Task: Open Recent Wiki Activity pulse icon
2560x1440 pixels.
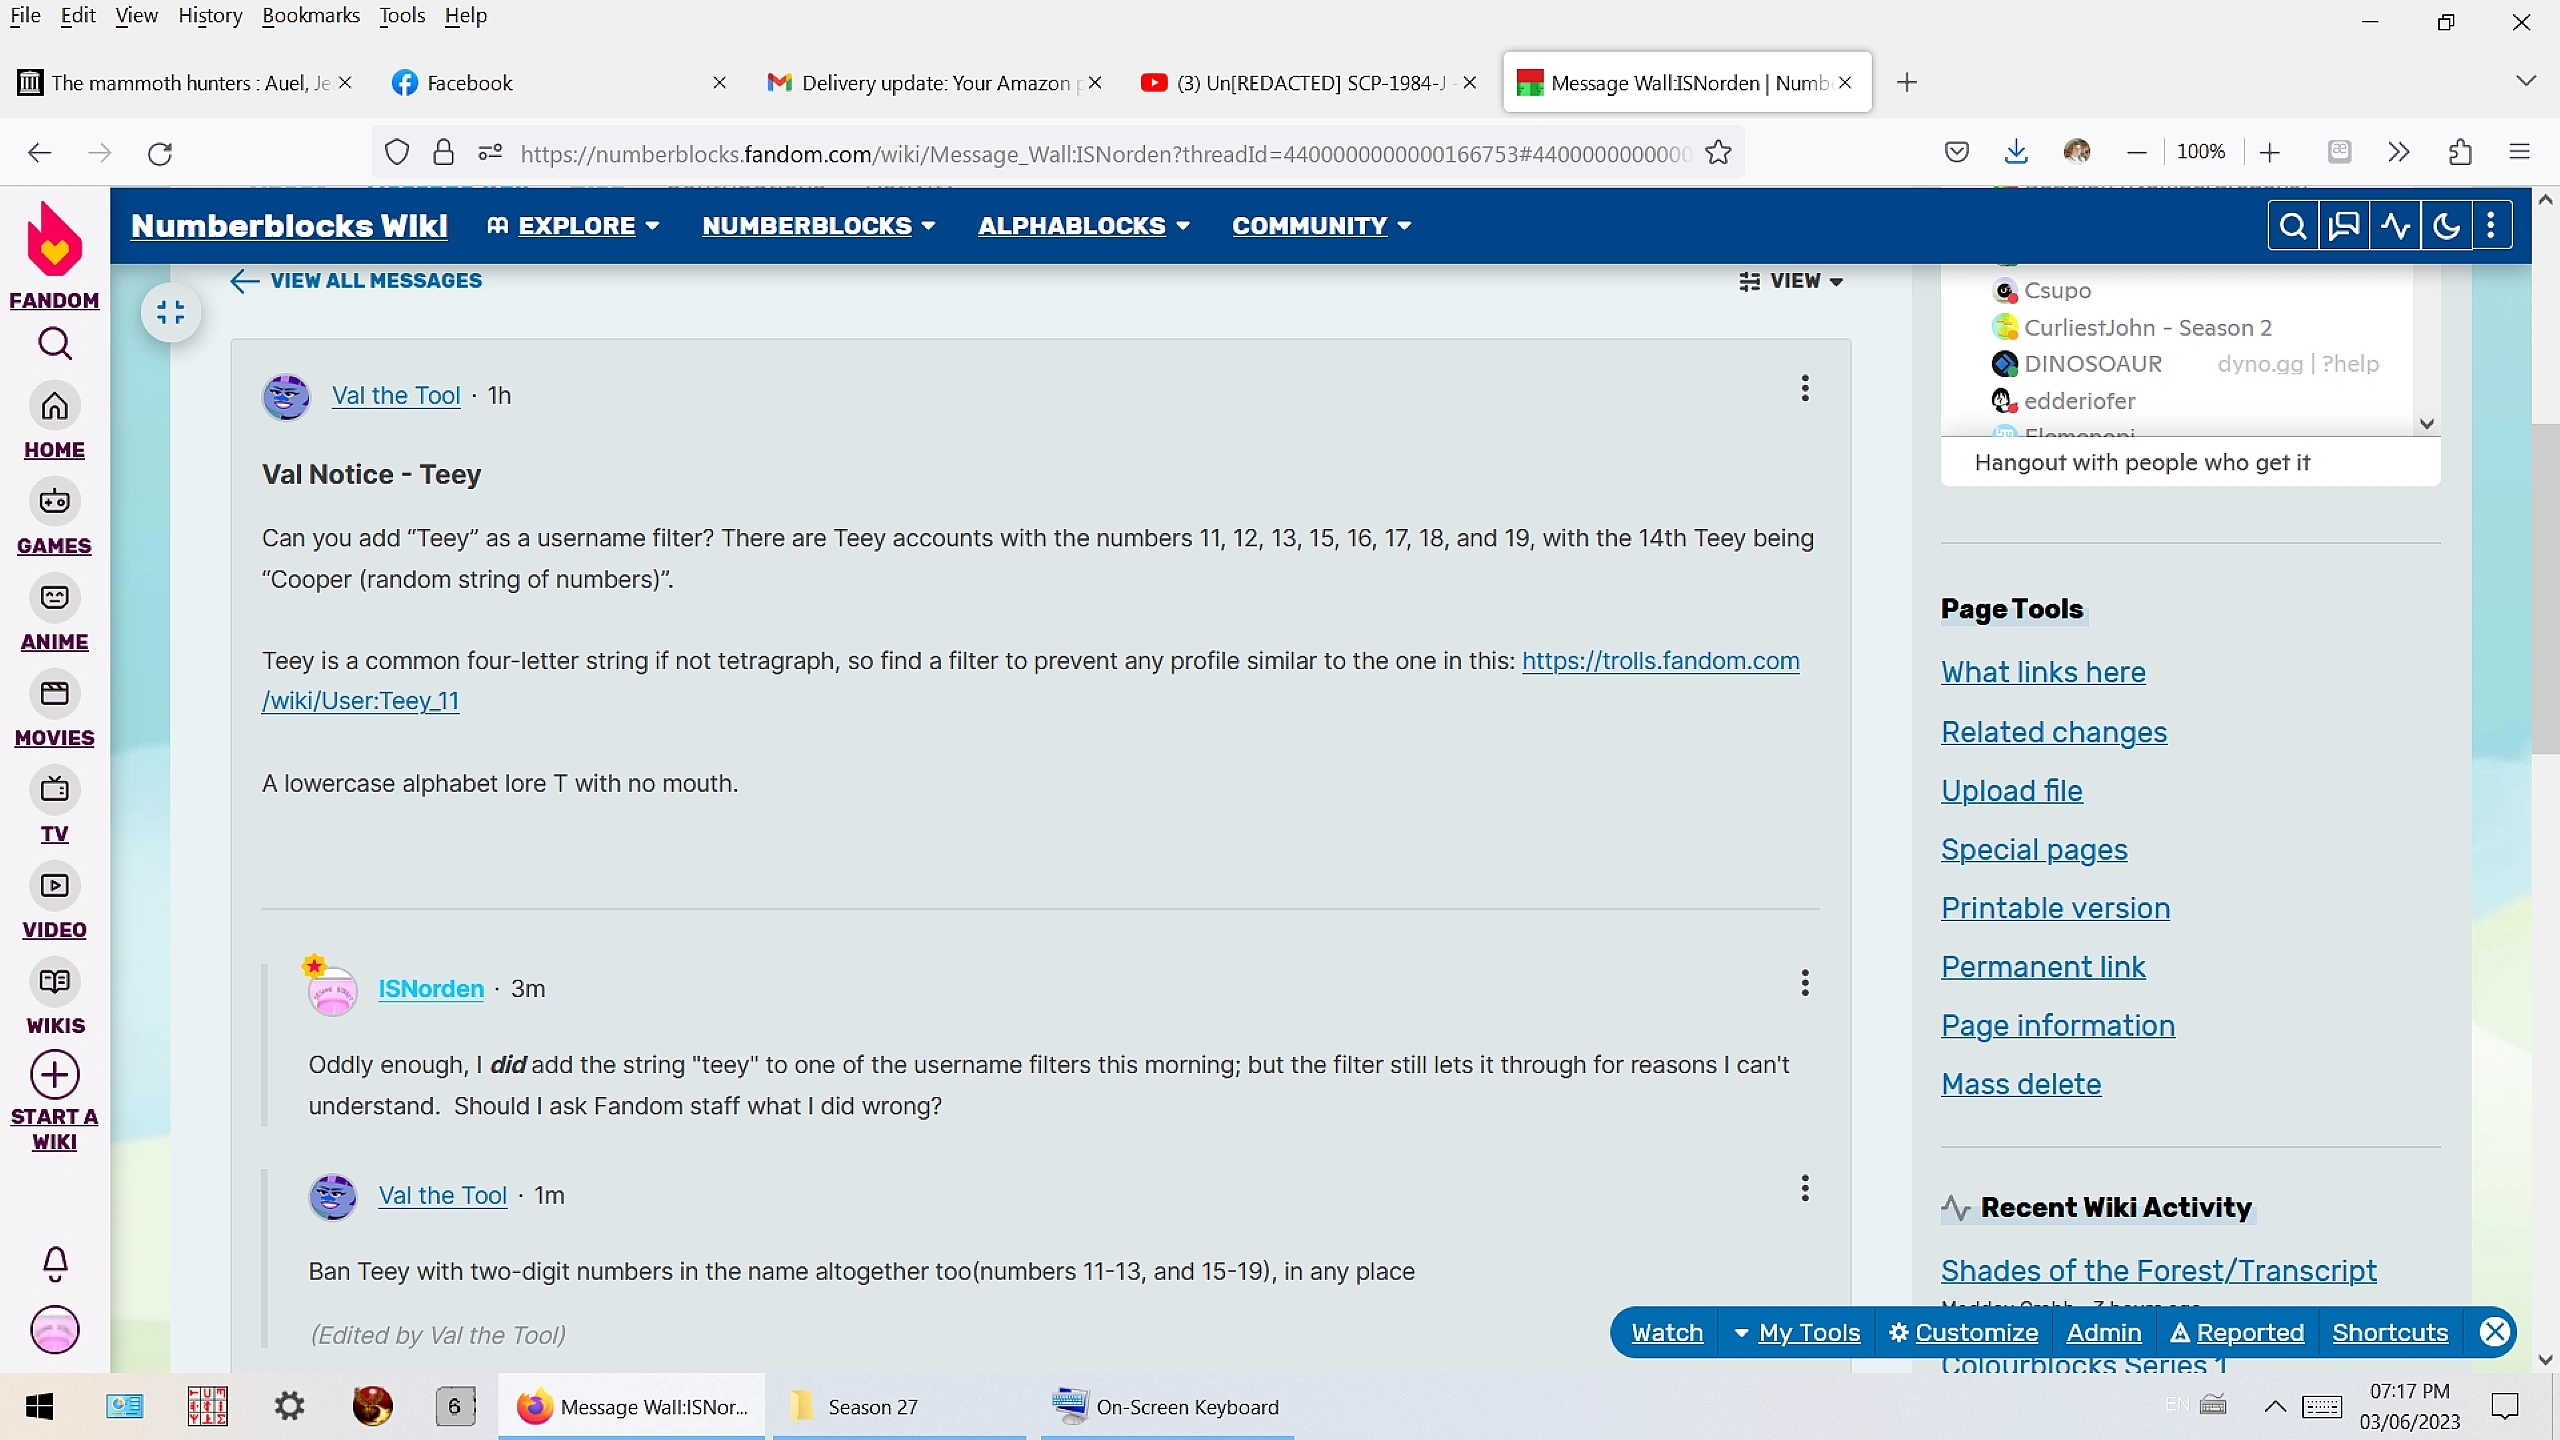Action: 2395,226
